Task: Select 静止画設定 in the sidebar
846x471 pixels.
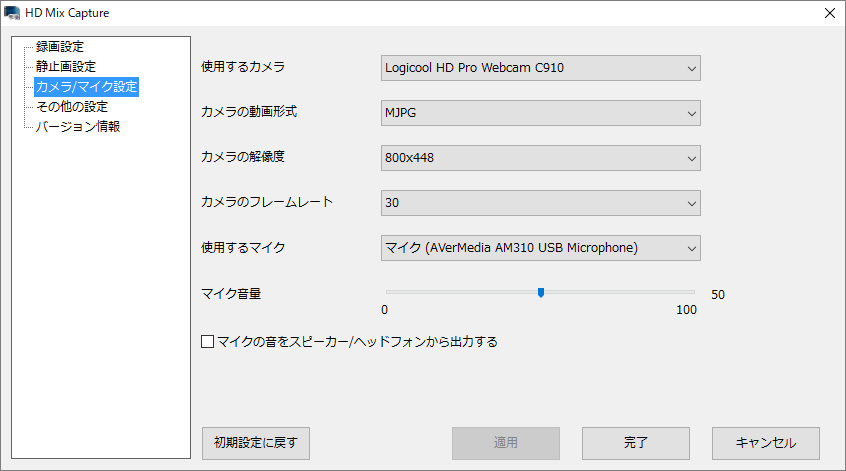Action: [65, 67]
